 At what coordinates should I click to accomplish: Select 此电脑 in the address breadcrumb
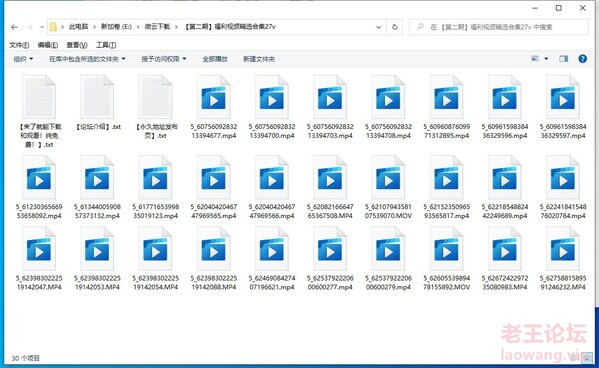coord(78,27)
